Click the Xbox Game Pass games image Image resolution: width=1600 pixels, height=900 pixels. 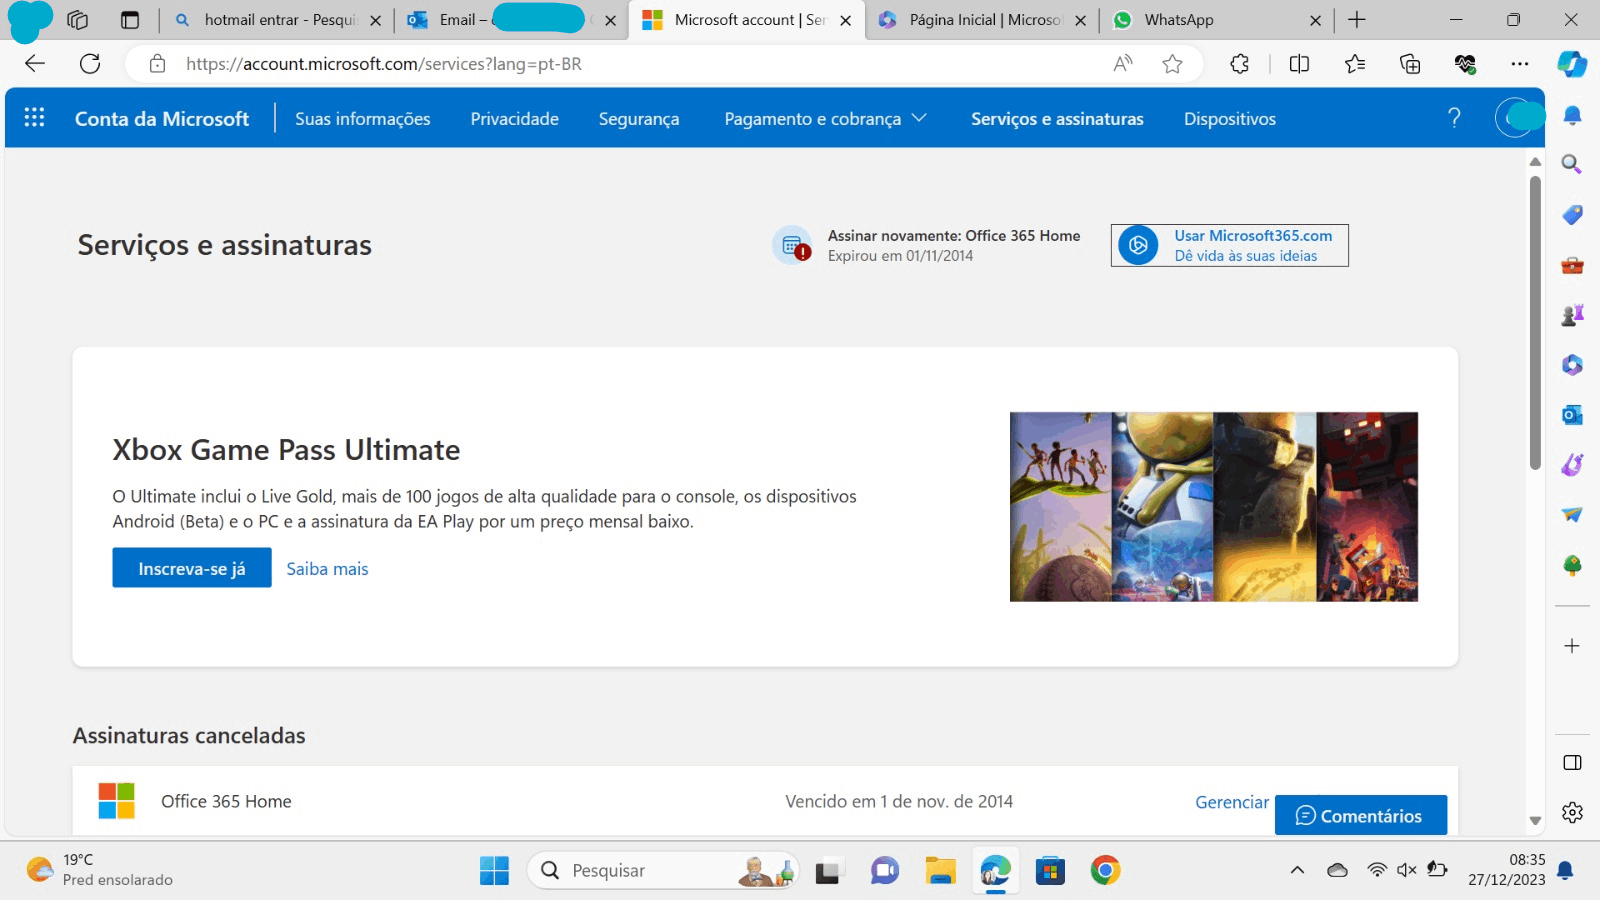click(1214, 506)
